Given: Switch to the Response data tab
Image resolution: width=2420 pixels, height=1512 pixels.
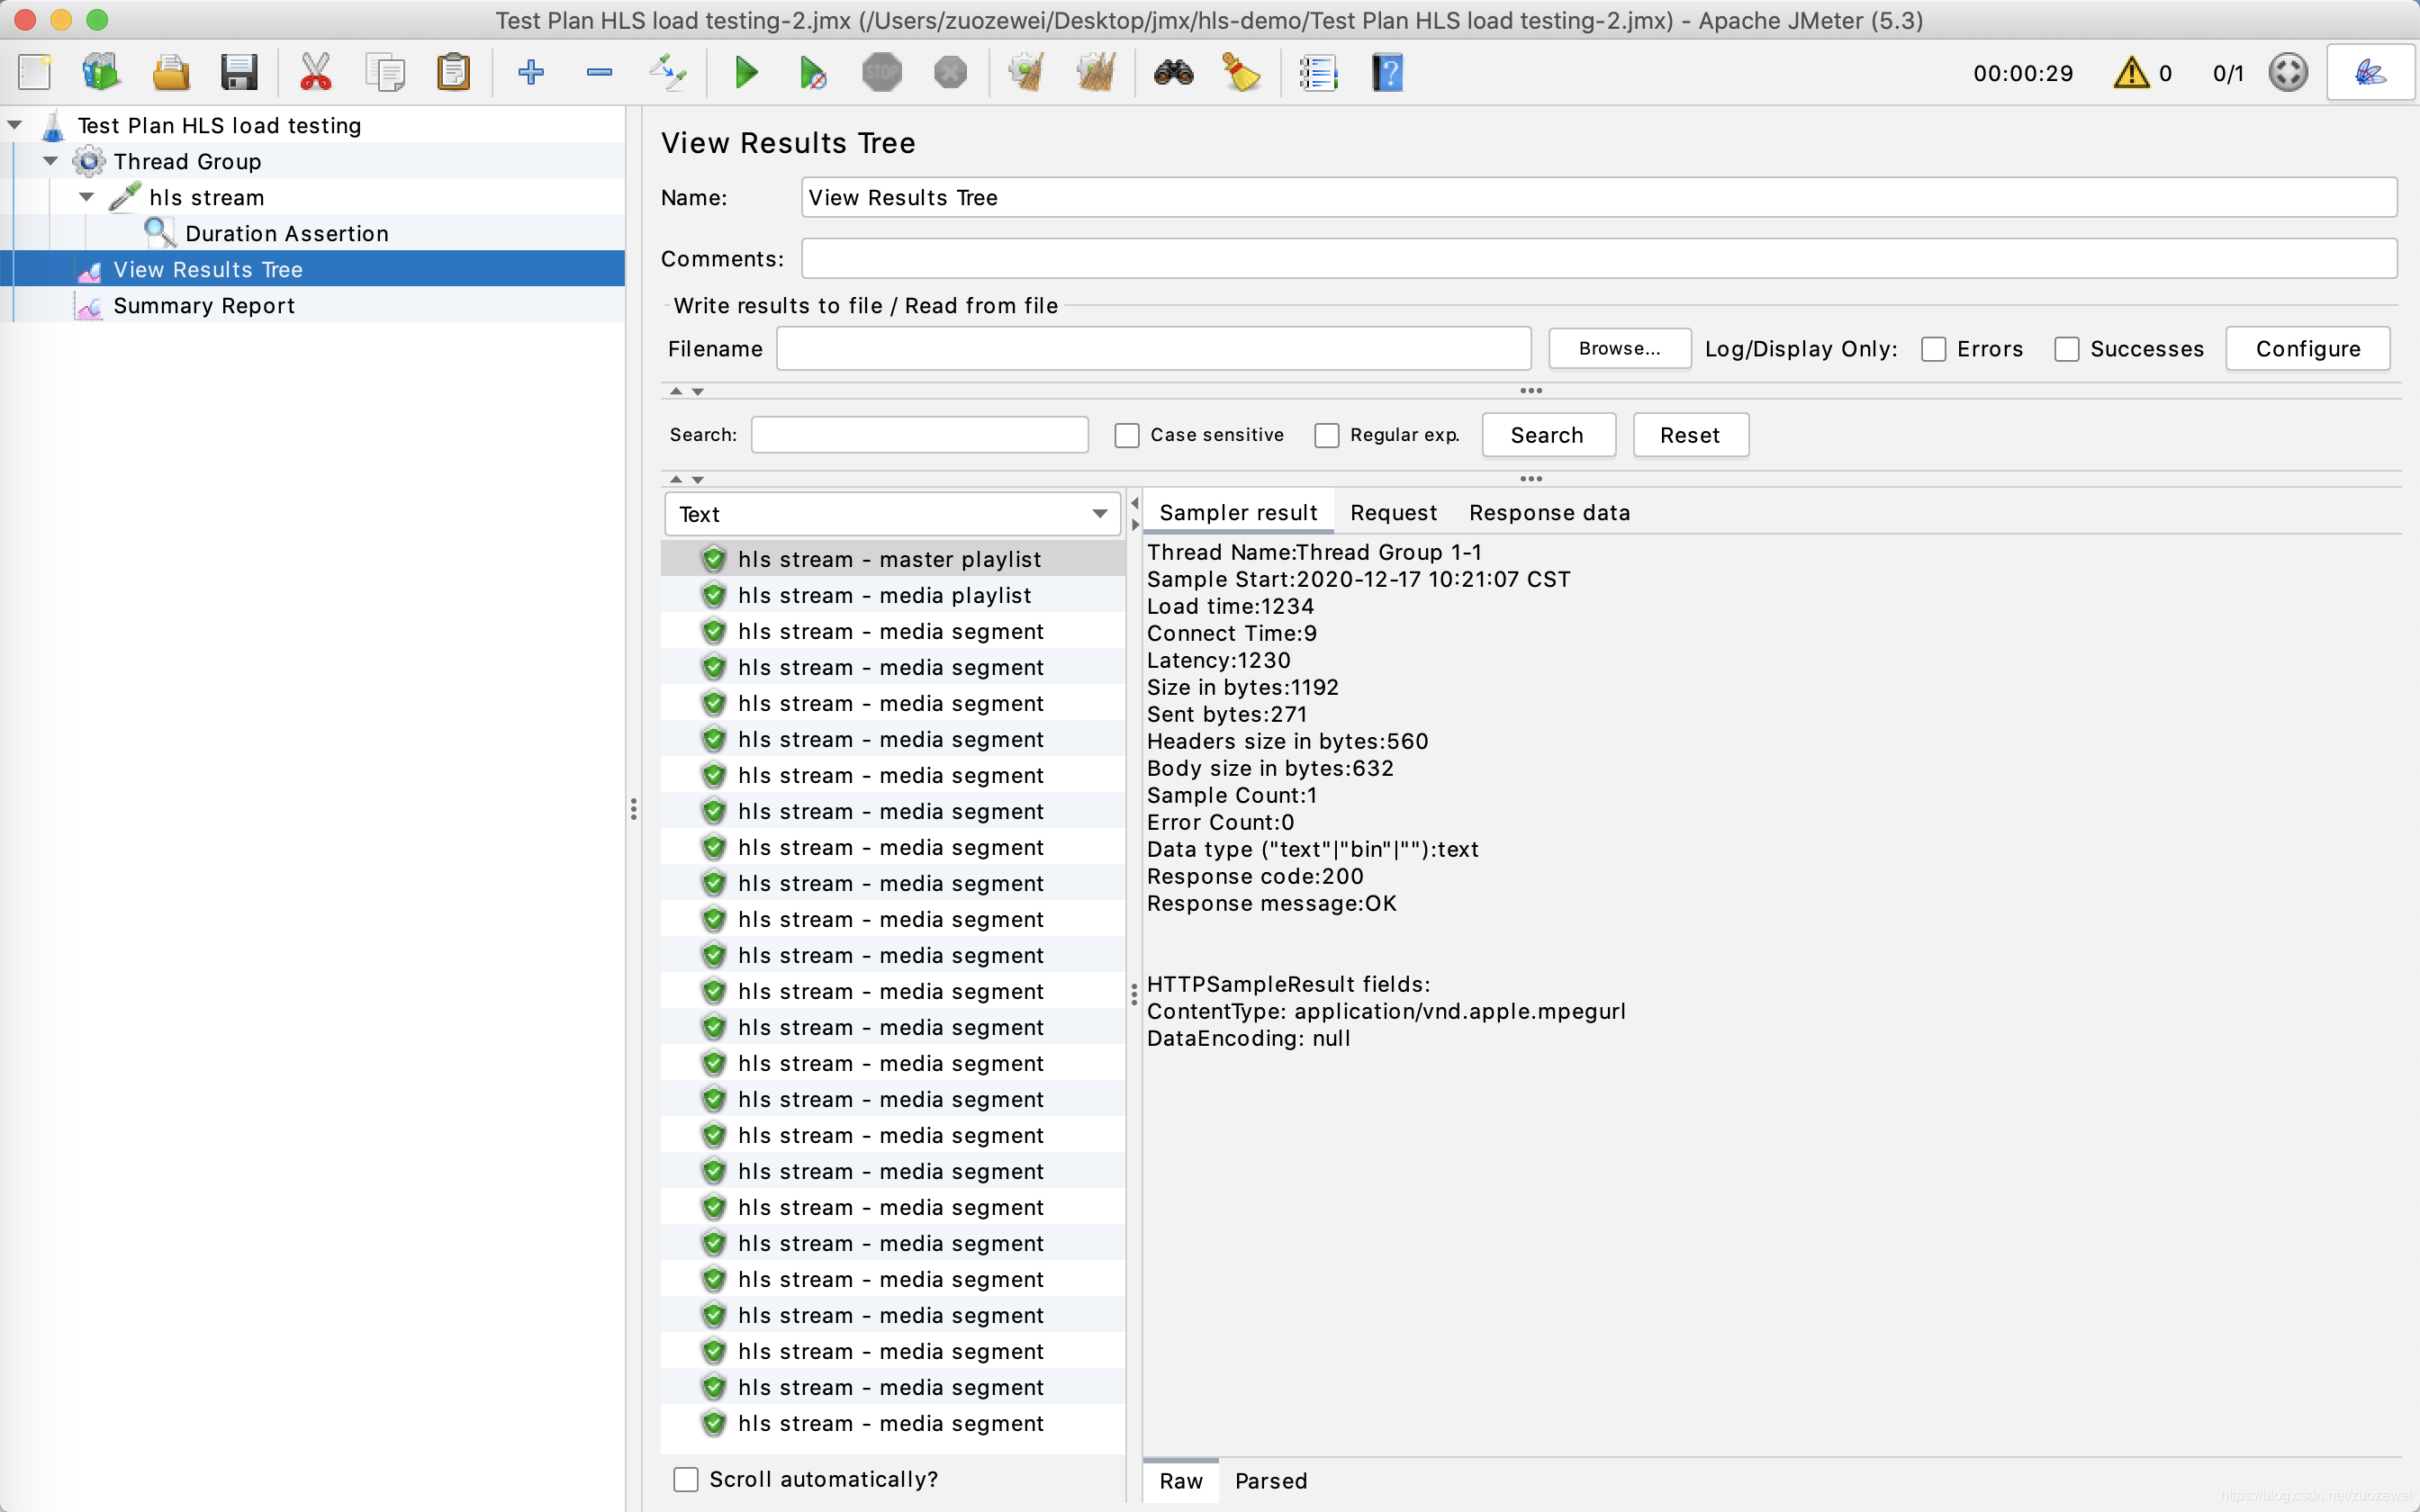Looking at the screenshot, I should tap(1549, 513).
